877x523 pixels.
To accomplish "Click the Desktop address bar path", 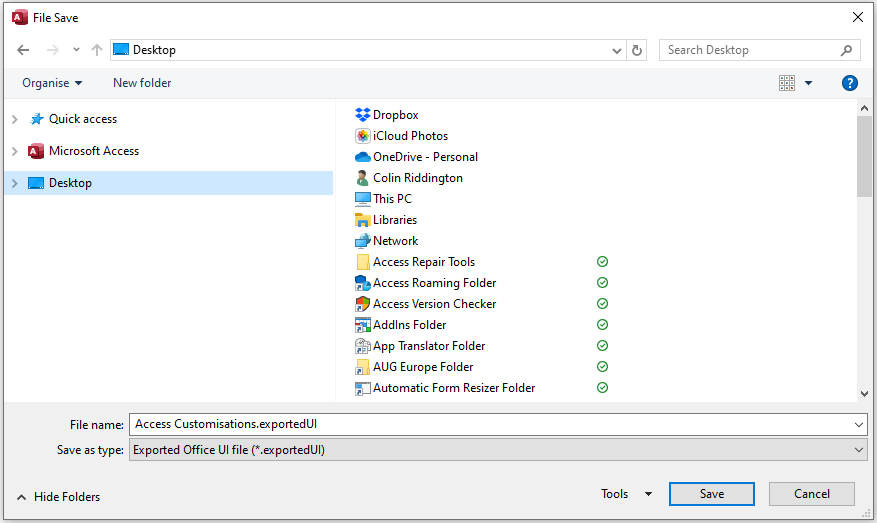I will click(154, 50).
